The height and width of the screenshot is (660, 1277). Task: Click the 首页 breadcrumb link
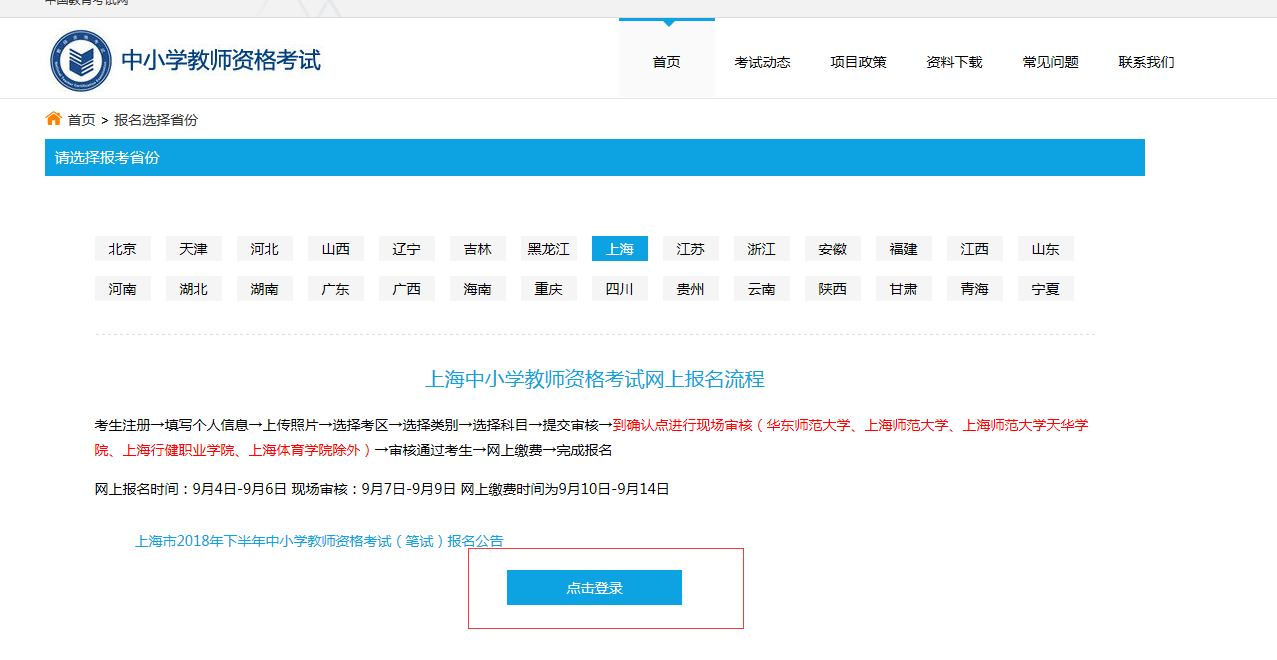(82, 120)
